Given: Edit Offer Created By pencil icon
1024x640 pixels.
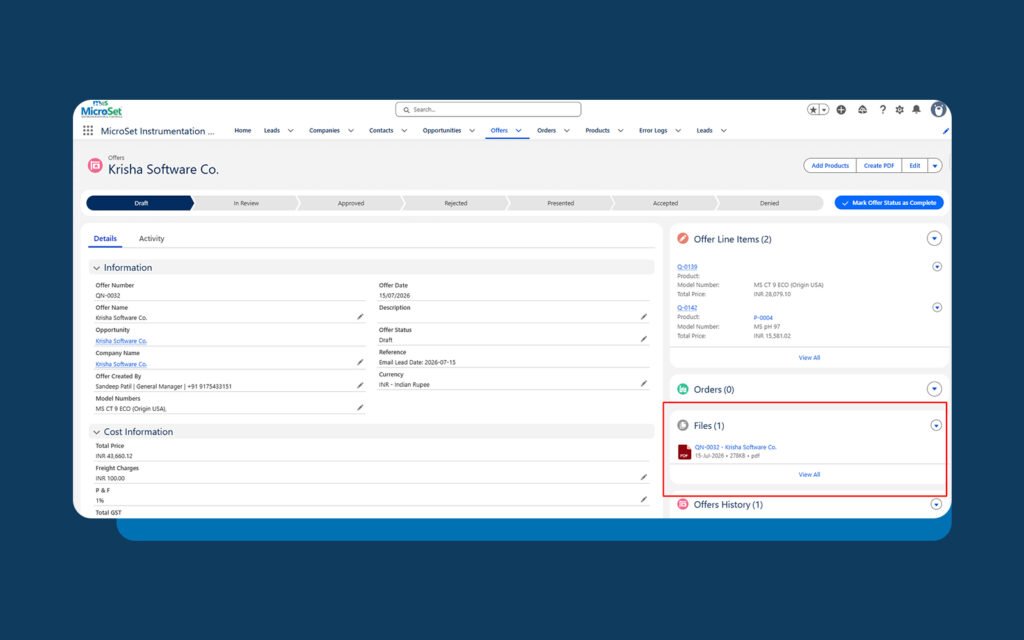Looking at the screenshot, I should [x=360, y=385].
